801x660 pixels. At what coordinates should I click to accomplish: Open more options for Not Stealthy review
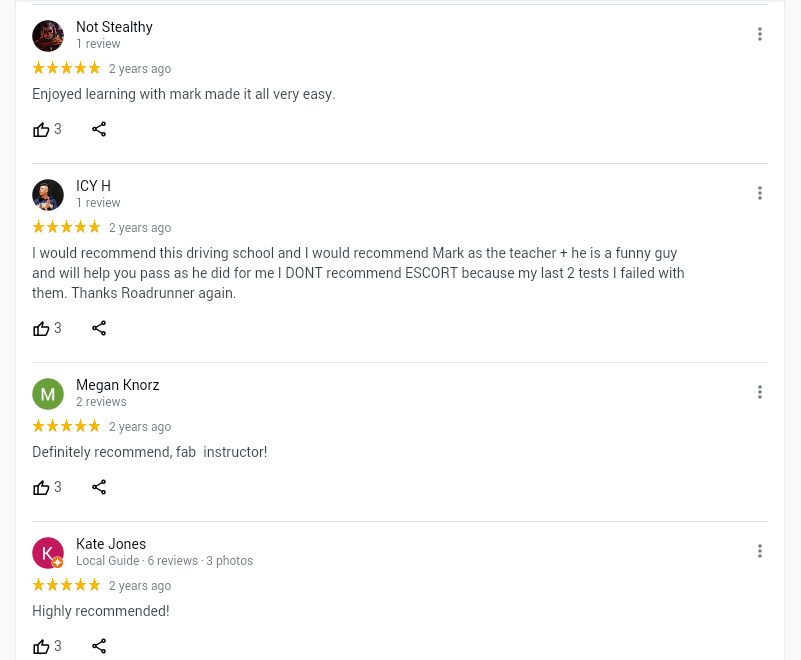click(x=760, y=34)
